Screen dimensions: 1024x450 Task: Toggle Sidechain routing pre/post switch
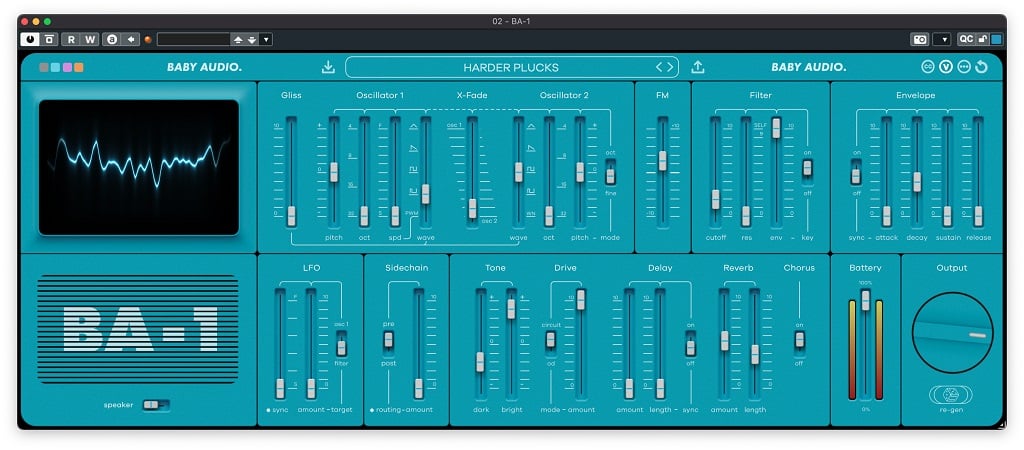pos(389,341)
